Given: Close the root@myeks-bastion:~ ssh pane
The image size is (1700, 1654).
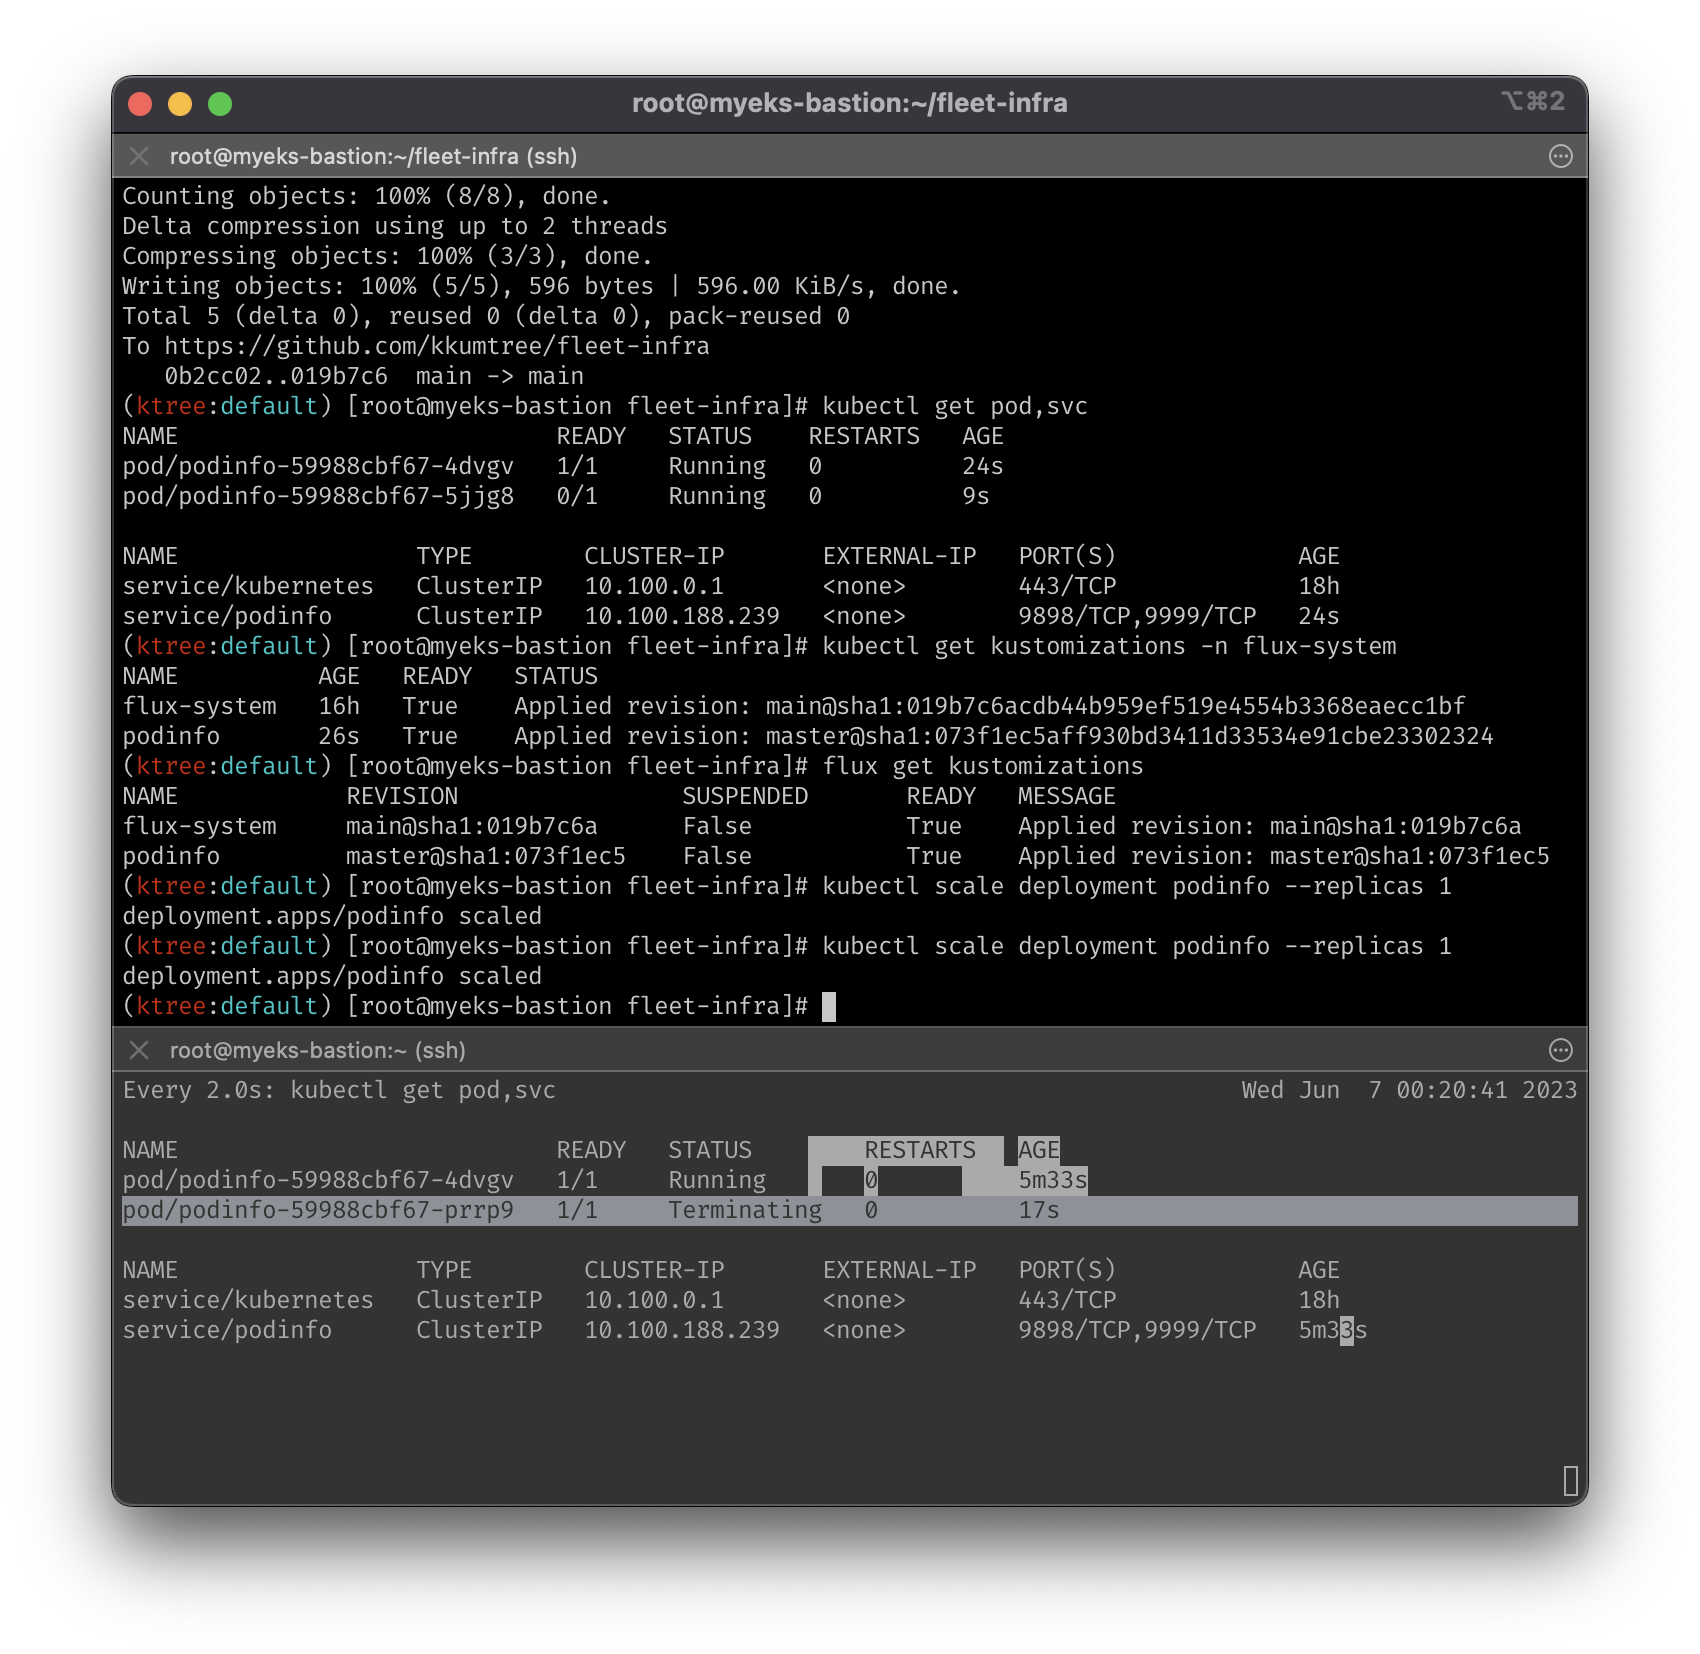Looking at the screenshot, I should pos(139,1050).
